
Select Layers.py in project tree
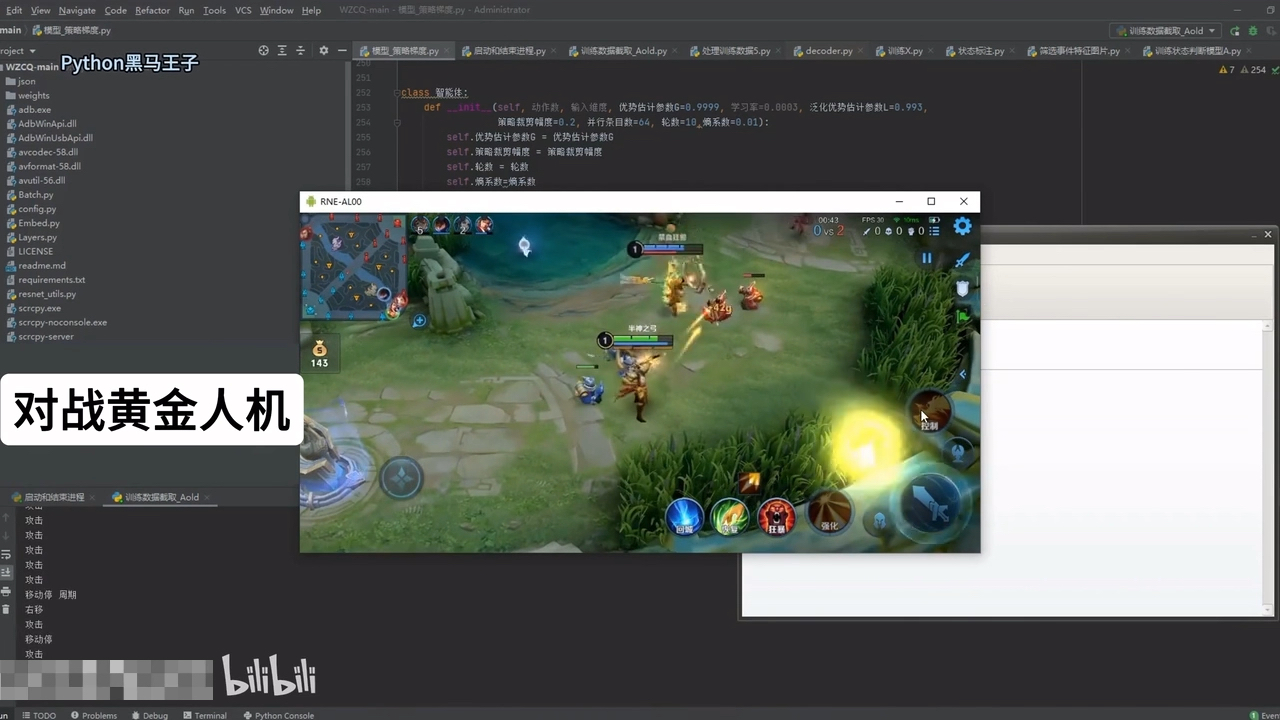click(37, 237)
